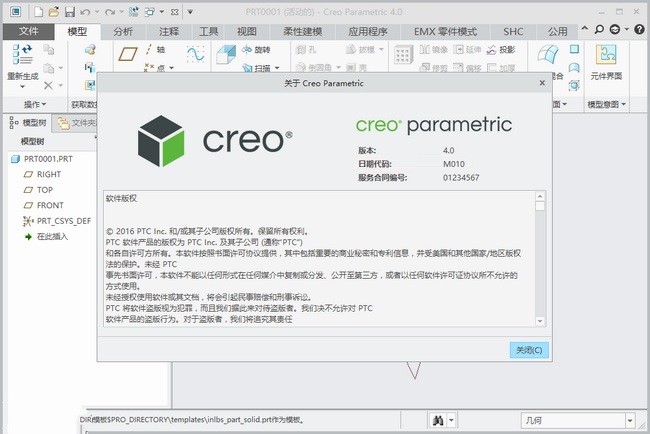This screenshot has height=434, width=650.
Task: Click the Extrude cube icon
Action: (226, 54)
